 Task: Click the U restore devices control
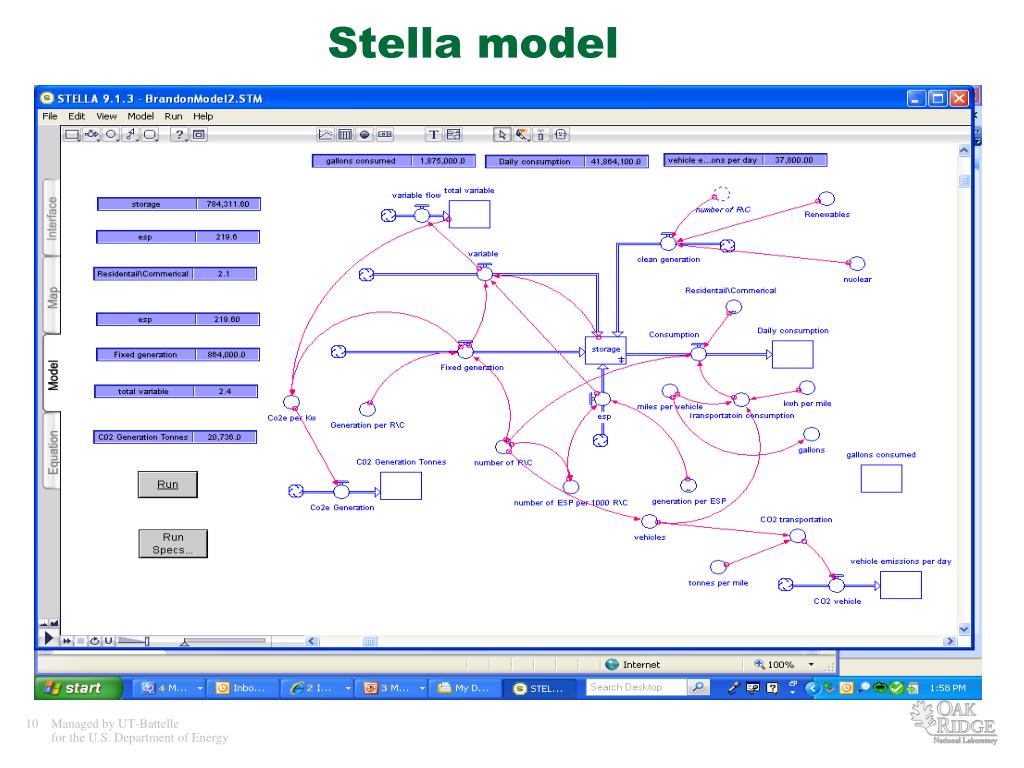(x=108, y=641)
